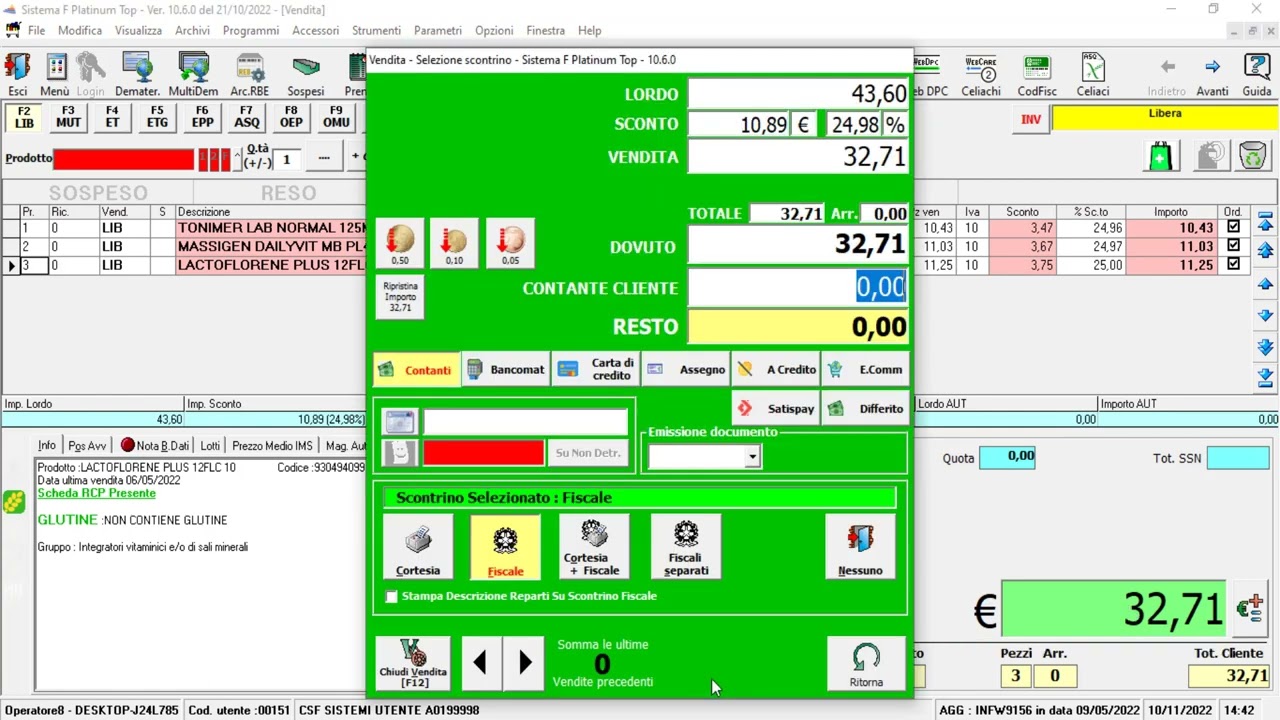
Task: Open the Sospesi toolbar icon
Action: point(305,75)
